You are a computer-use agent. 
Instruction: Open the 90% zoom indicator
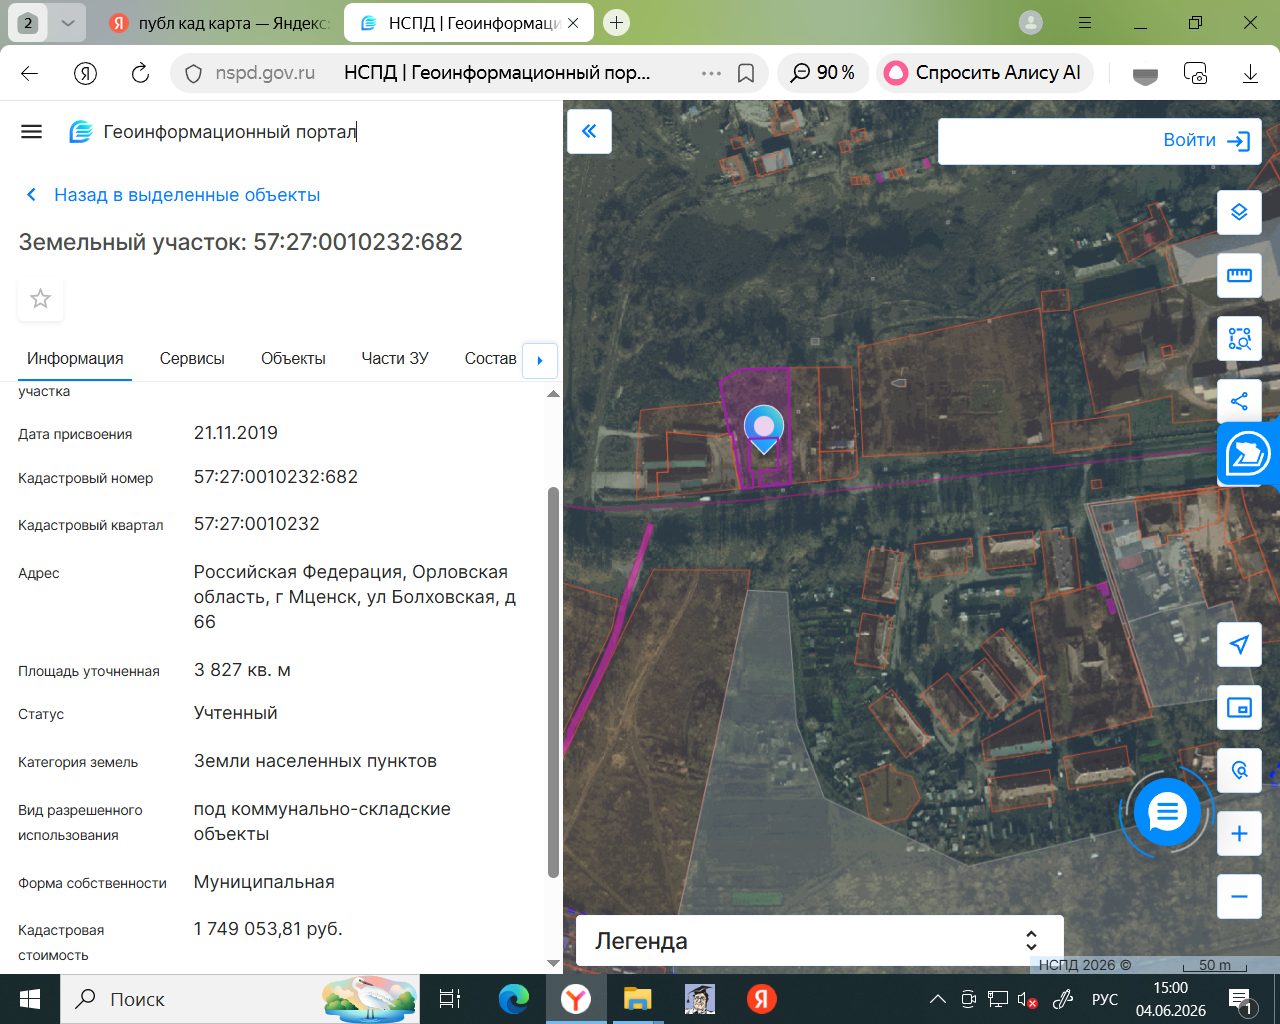coord(823,73)
